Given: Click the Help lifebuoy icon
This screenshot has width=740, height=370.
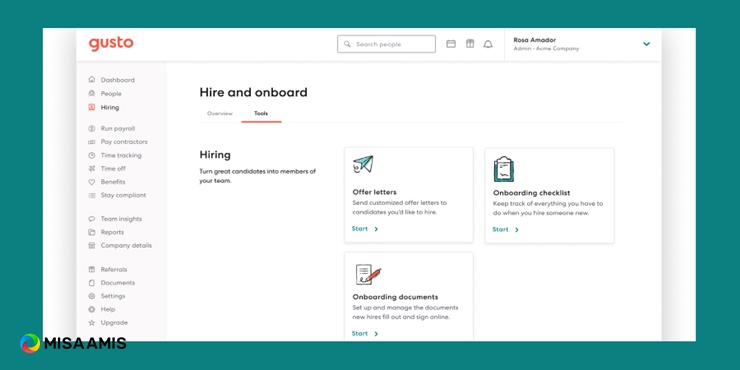Looking at the screenshot, I should coord(92,309).
